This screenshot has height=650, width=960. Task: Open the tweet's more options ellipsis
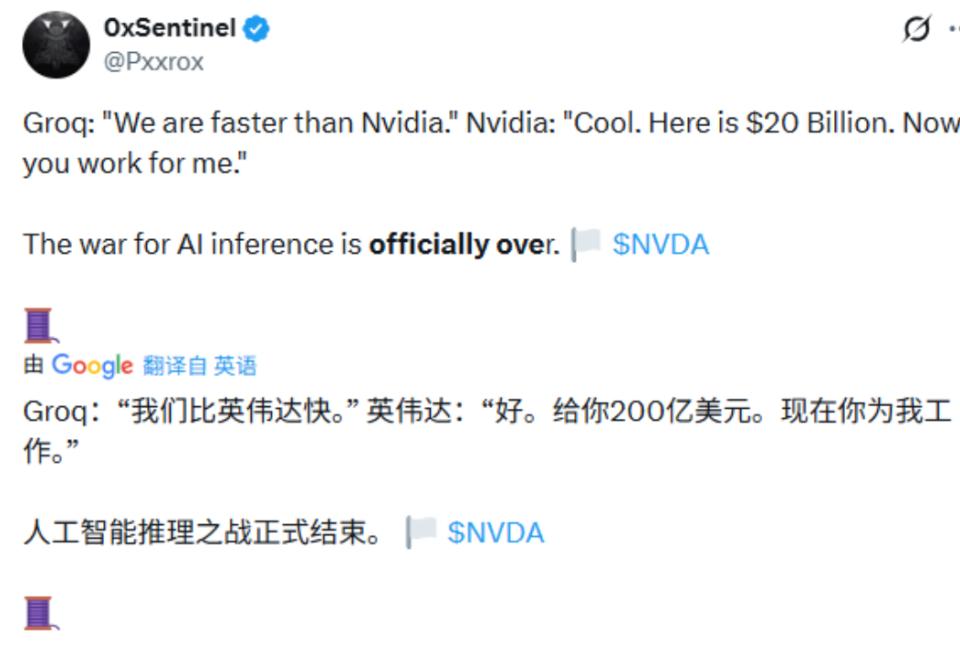tap(952, 29)
